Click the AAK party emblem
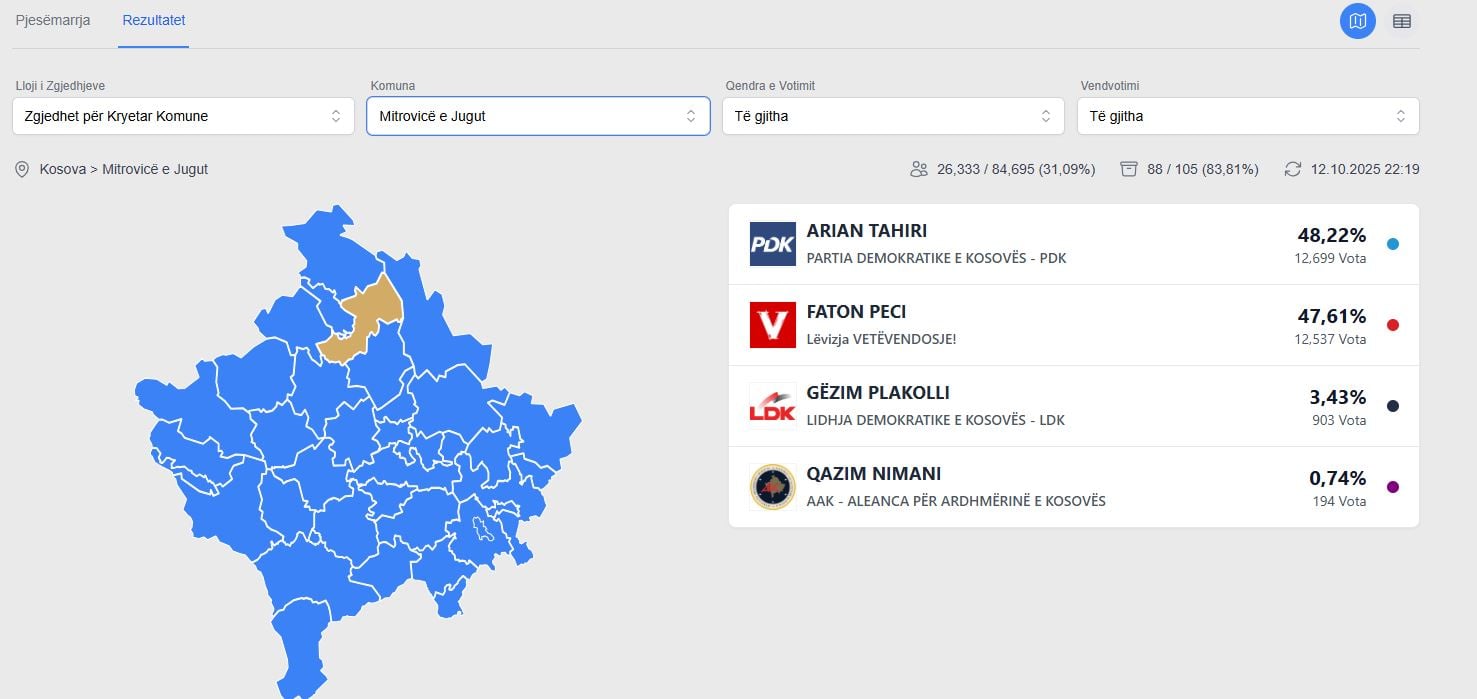This screenshot has height=699, width=1477. 772,487
